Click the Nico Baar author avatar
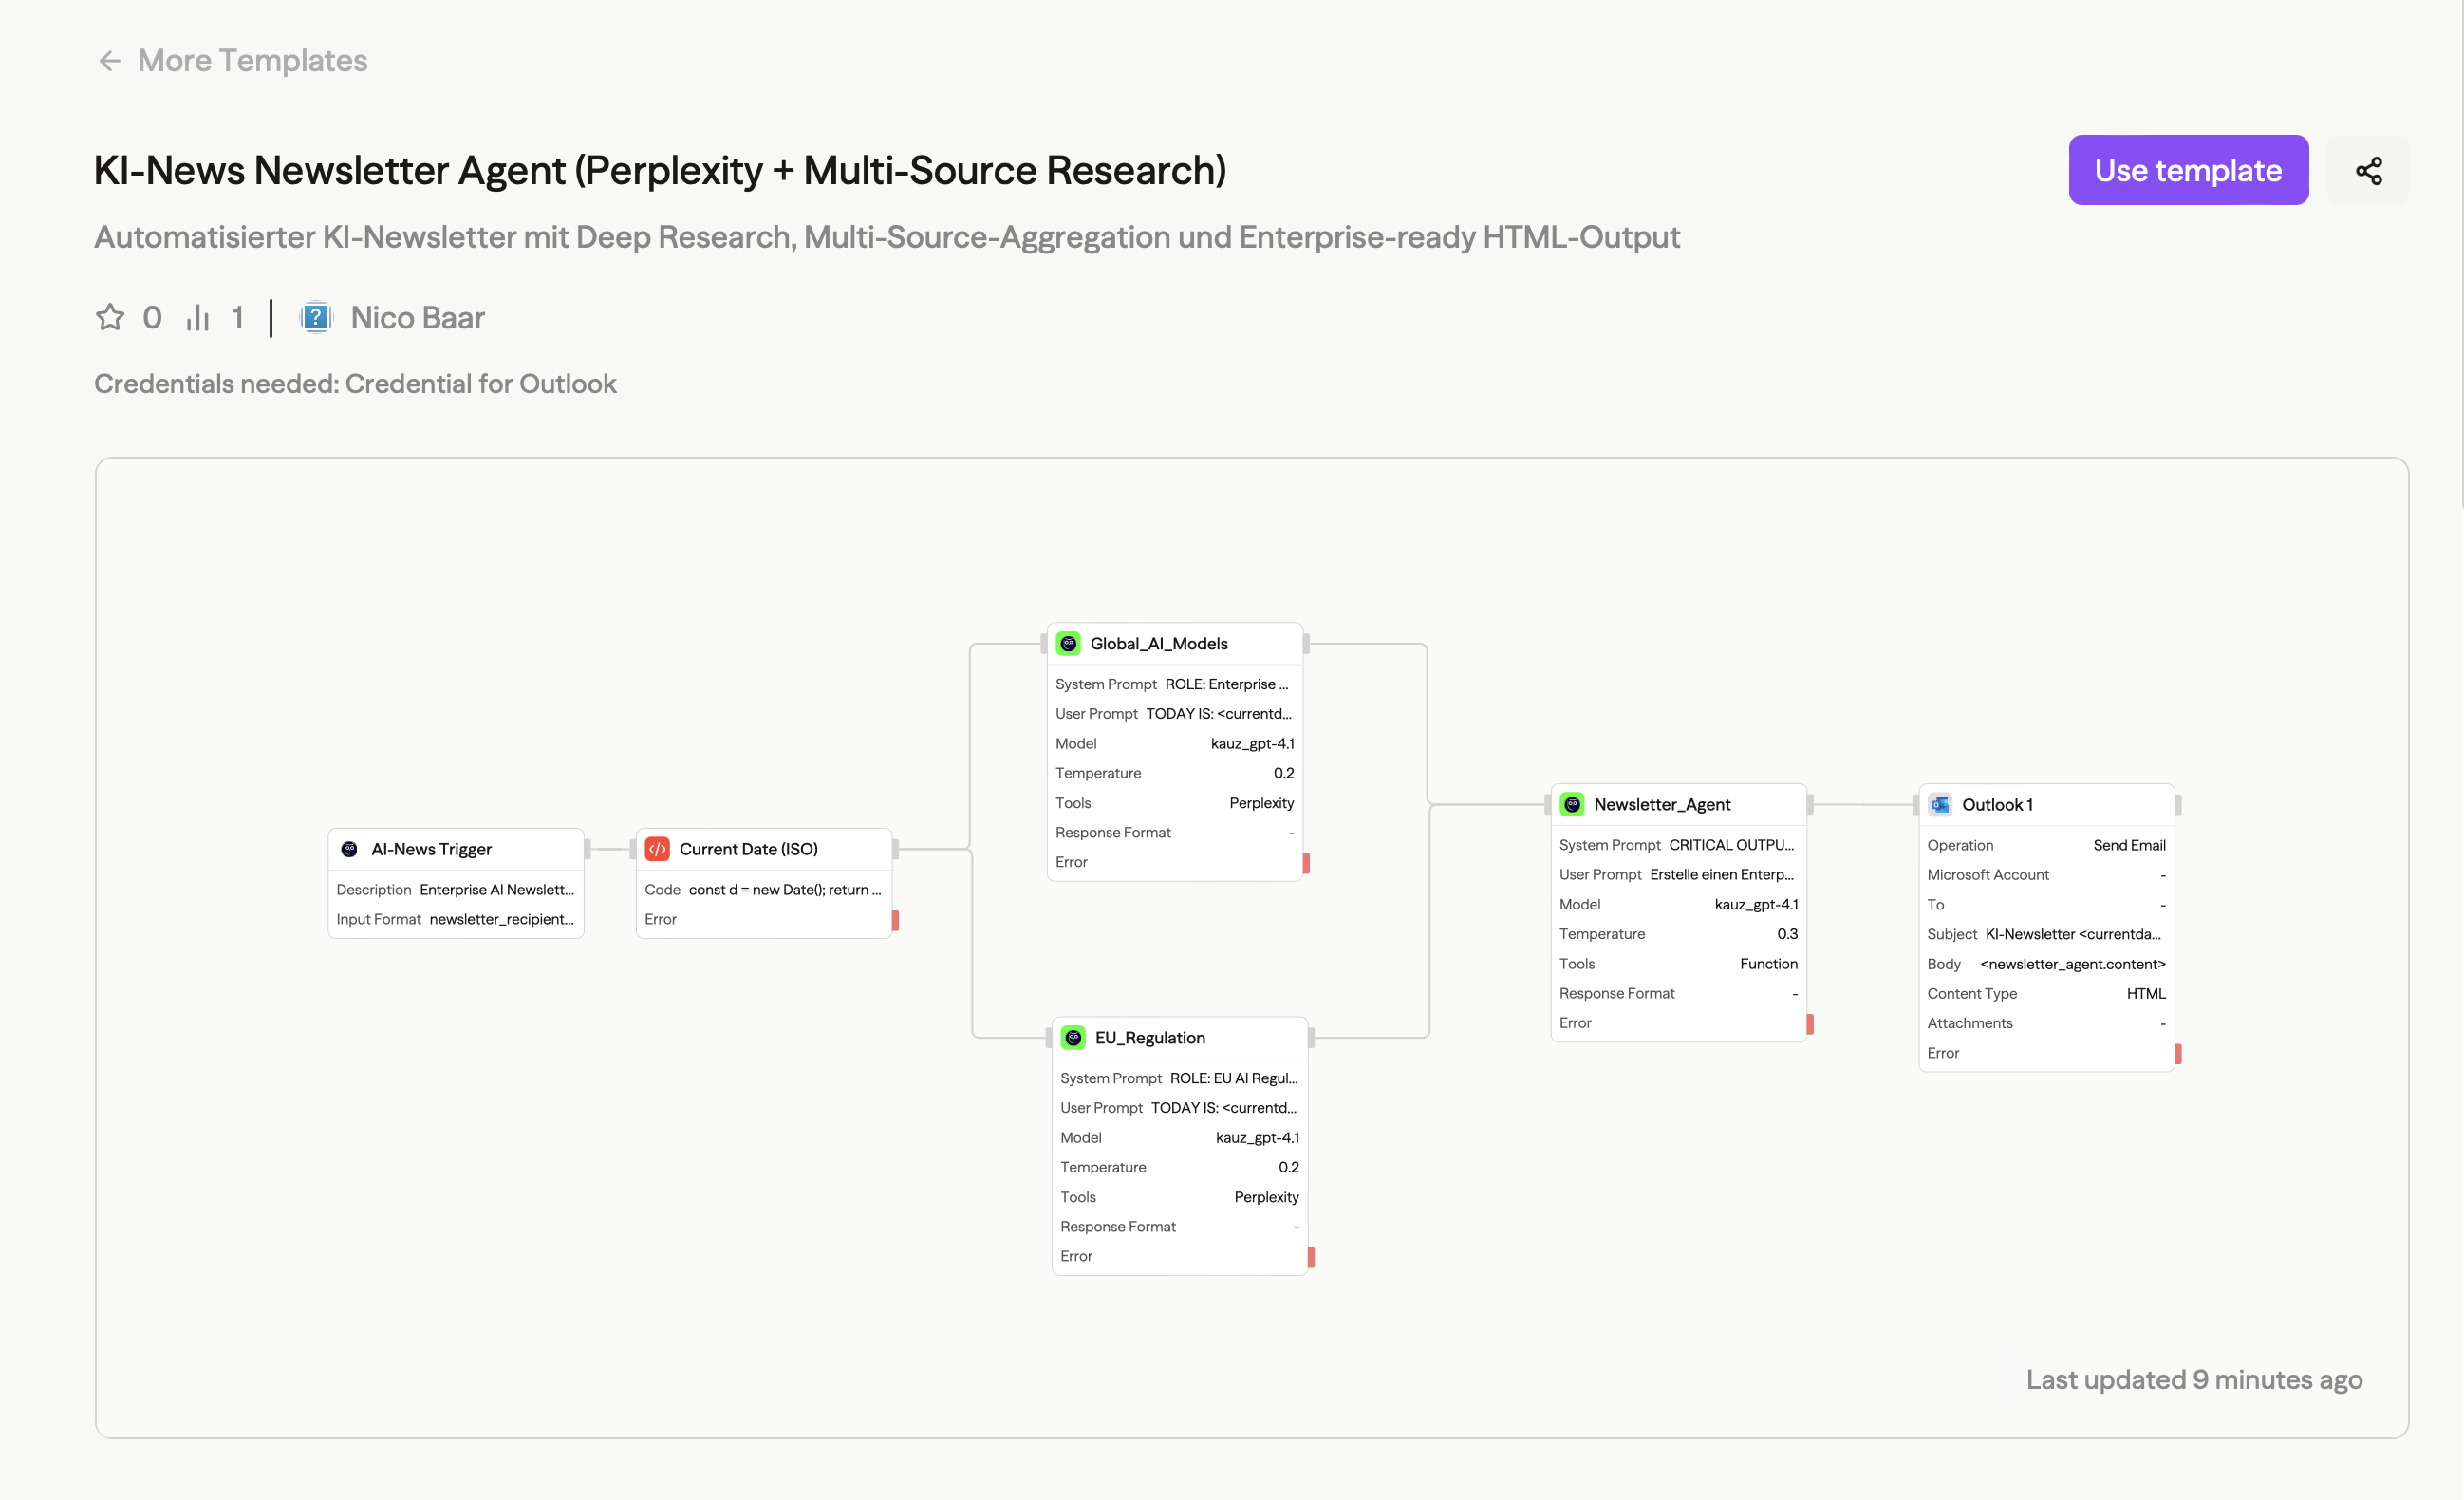The height and width of the screenshot is (1500, 2464). pyautogui.click(x=316, y=318)
